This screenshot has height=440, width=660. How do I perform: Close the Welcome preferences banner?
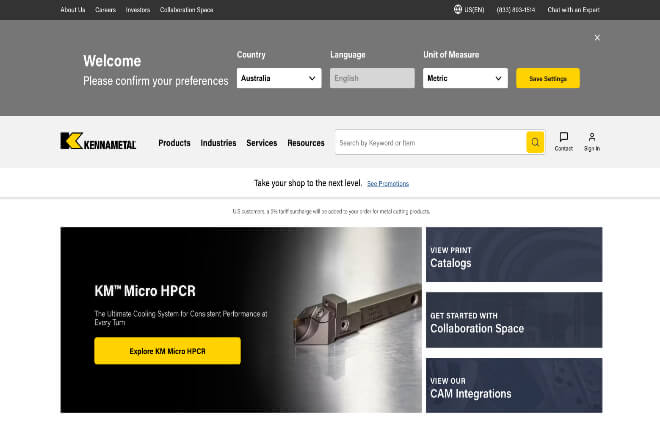pyautogui.click(x=597, y=37)
